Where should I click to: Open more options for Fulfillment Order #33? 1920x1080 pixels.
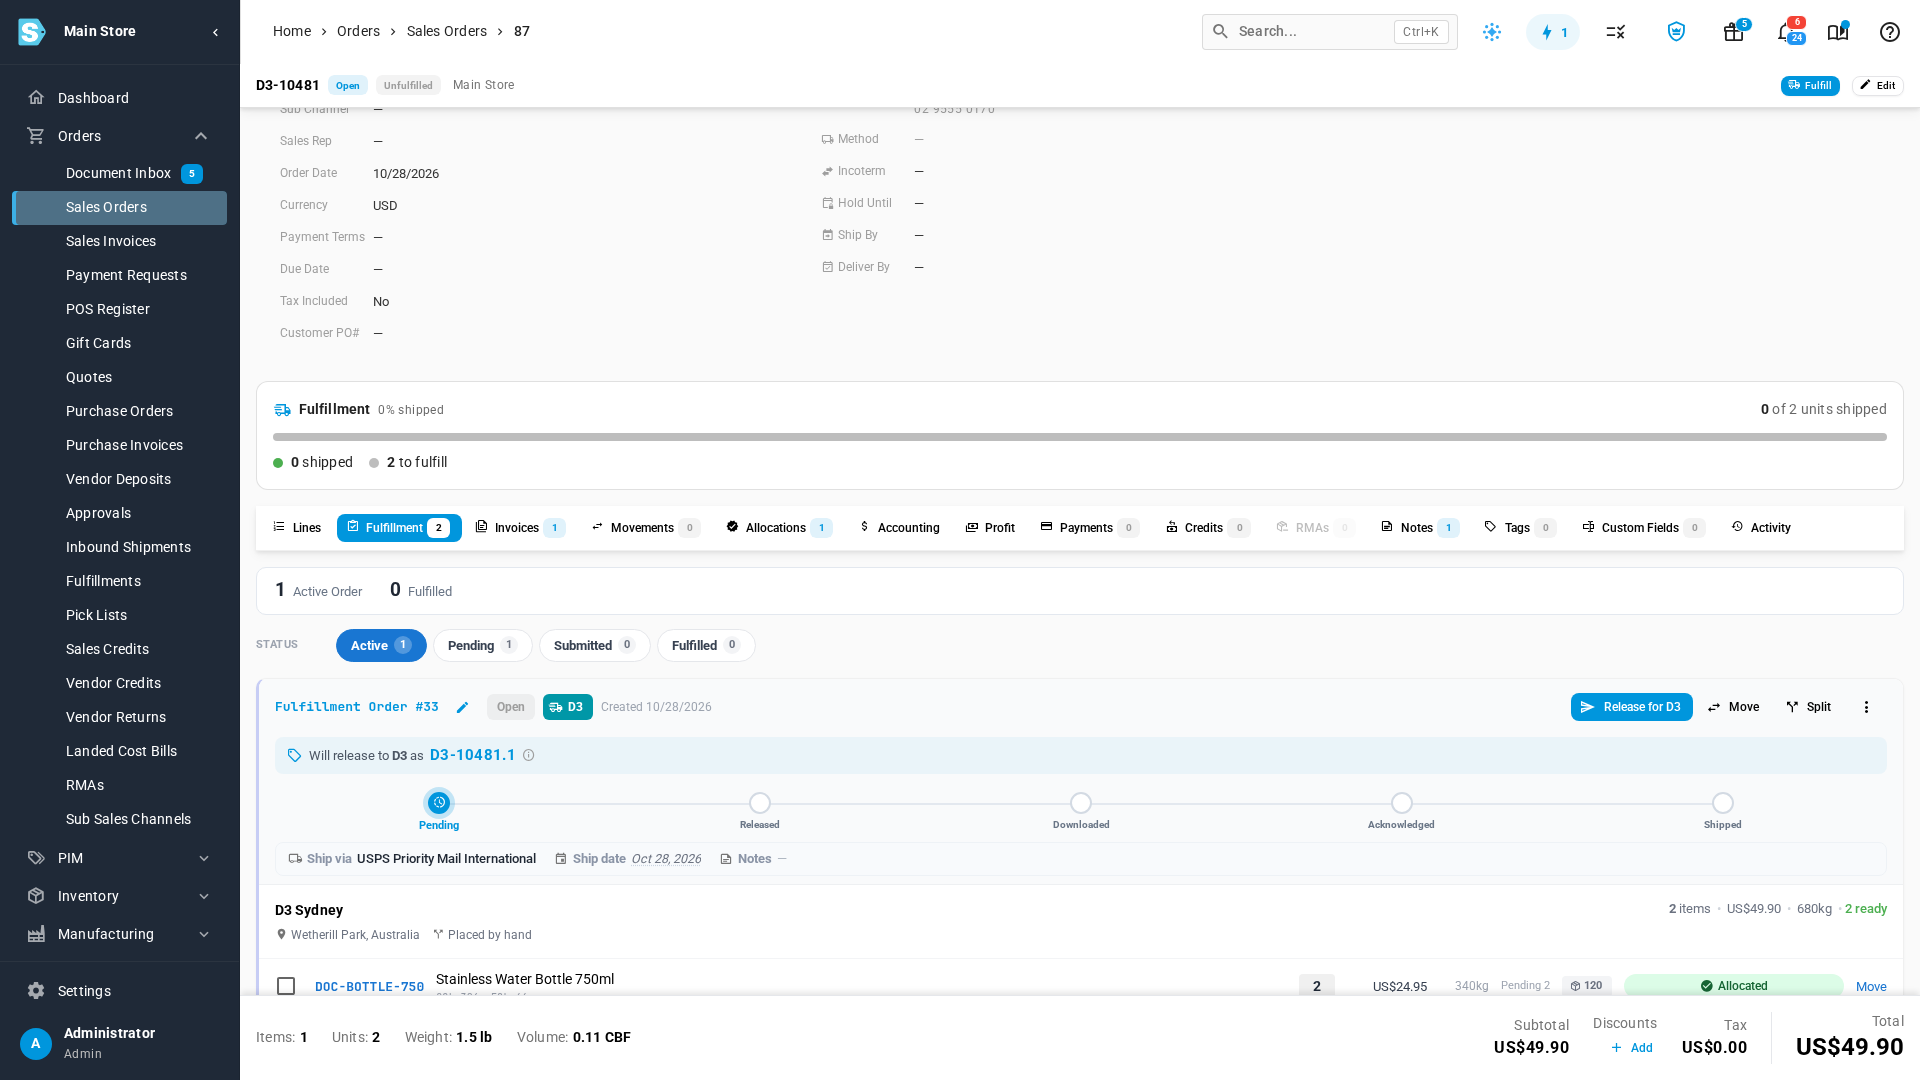click(1866, 707)
